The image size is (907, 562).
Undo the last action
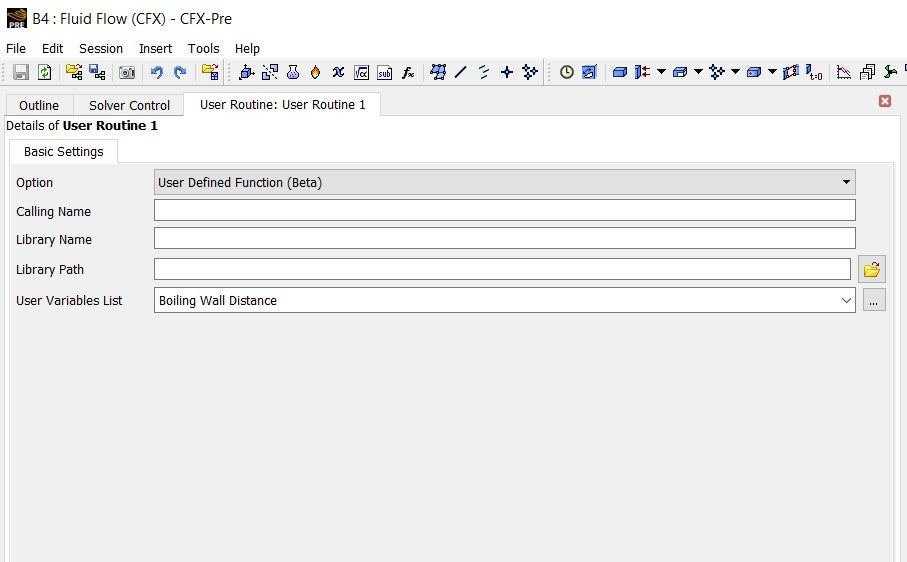pos(157,72)
